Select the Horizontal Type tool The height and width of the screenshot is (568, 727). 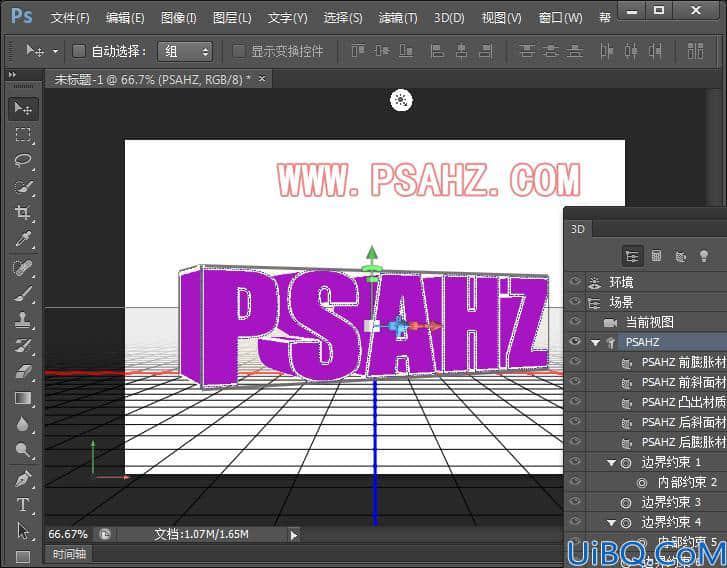click(x=23, y=504)
